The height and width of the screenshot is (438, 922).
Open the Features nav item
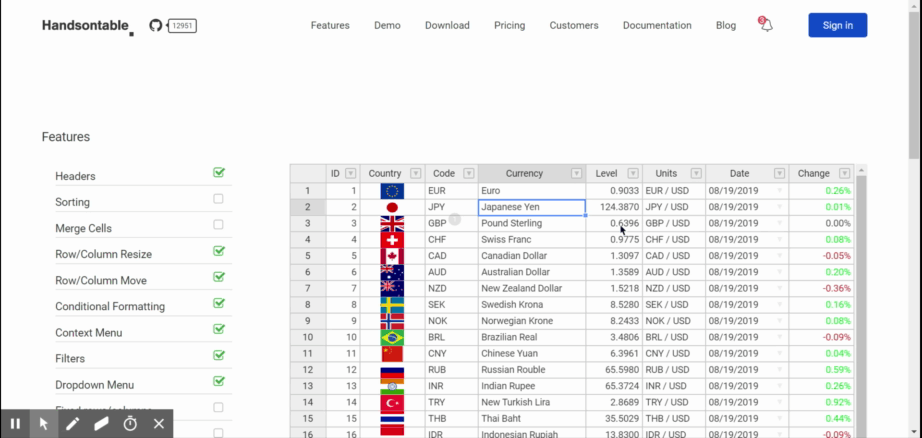330,25
